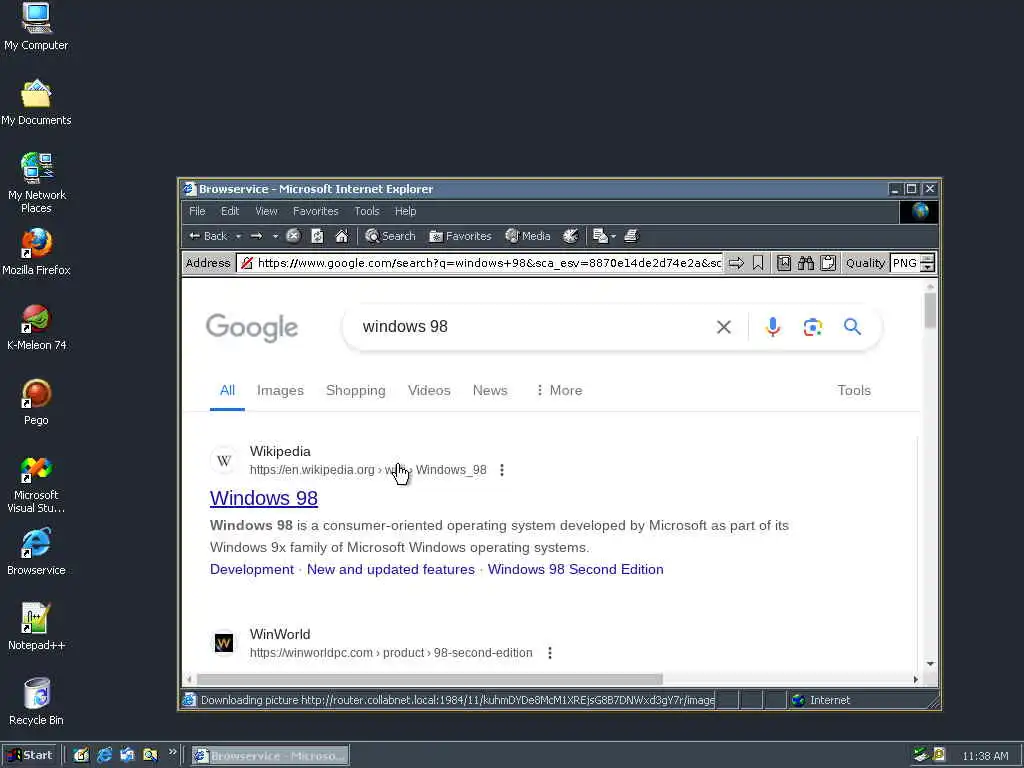The height and width of the screenshot is (768, 1024).
Task: Click the insecure lock icon in address bar
Action: (x=246, y=263)
